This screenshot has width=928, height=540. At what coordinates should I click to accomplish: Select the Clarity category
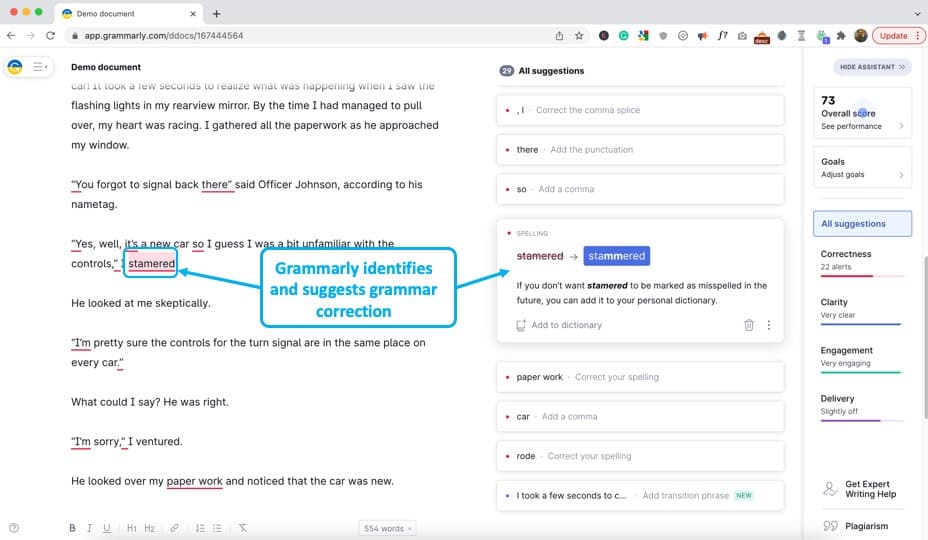[x=862, y=309]
